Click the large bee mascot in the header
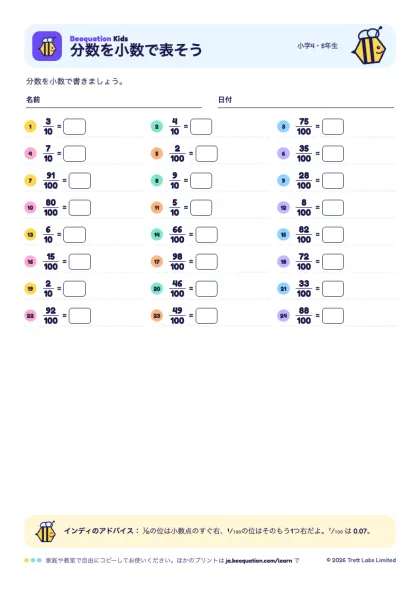 (369, 46)
